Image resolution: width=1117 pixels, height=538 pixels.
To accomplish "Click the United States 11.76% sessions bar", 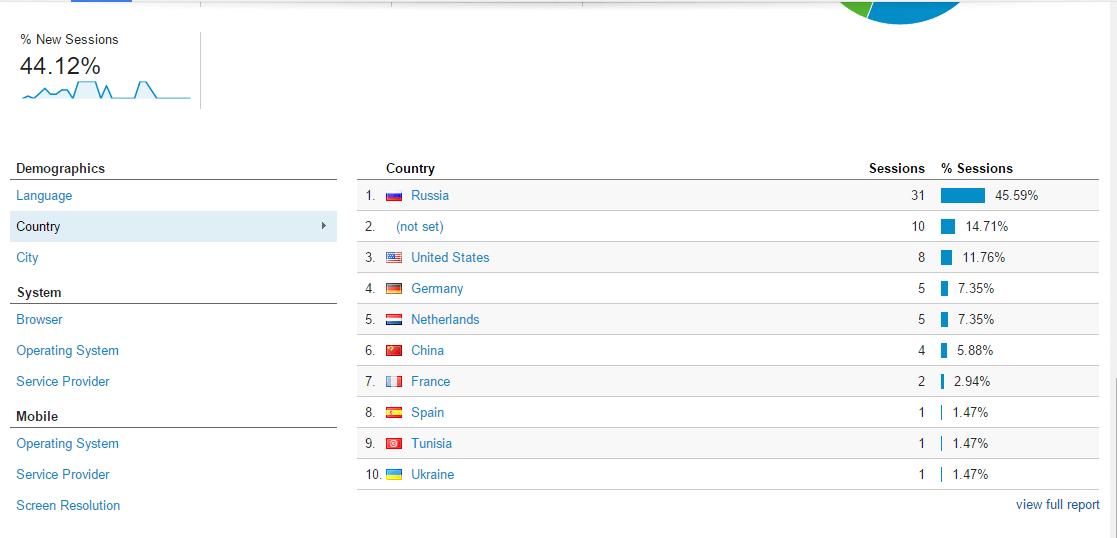I will point(946,257).
